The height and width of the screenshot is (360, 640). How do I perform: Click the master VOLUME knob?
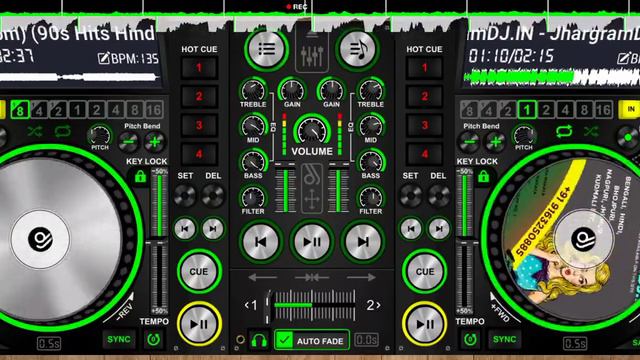click(x=312, y=130)
